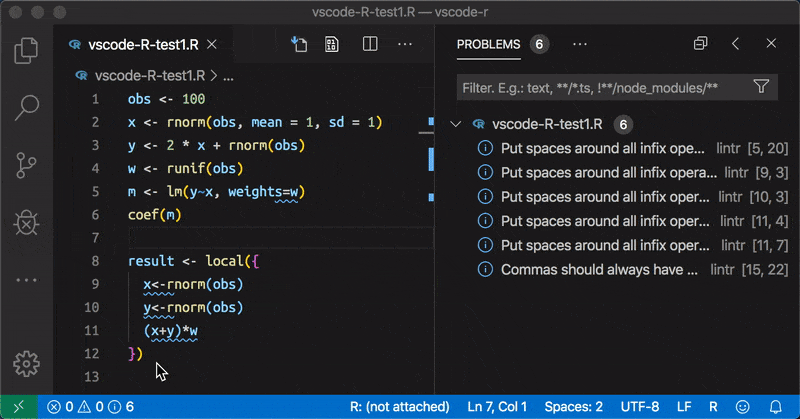
Task: Open the Search view in activity bar
Action: click(x=27, y=107)
